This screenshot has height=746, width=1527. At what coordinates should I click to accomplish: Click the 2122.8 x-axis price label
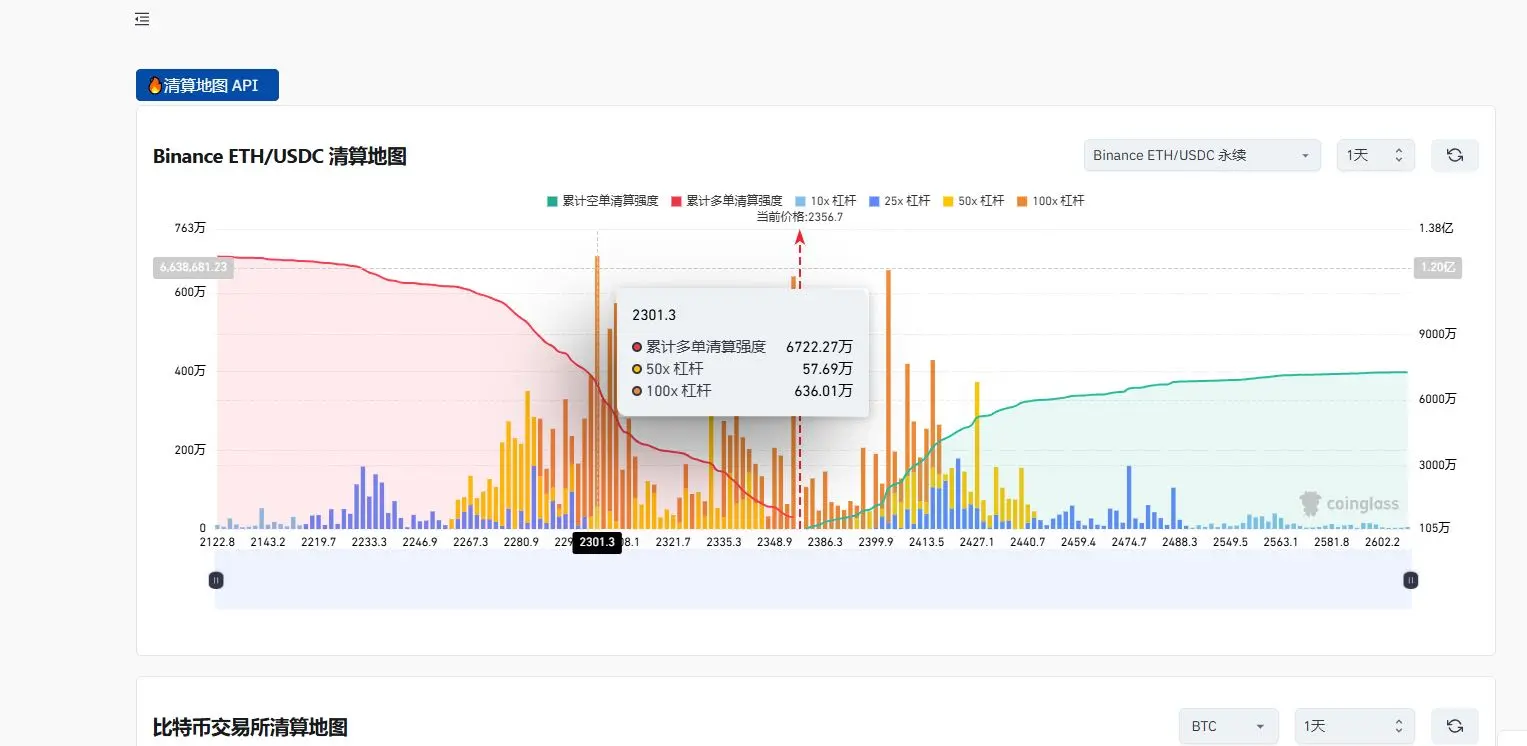[x=217, y=542]
